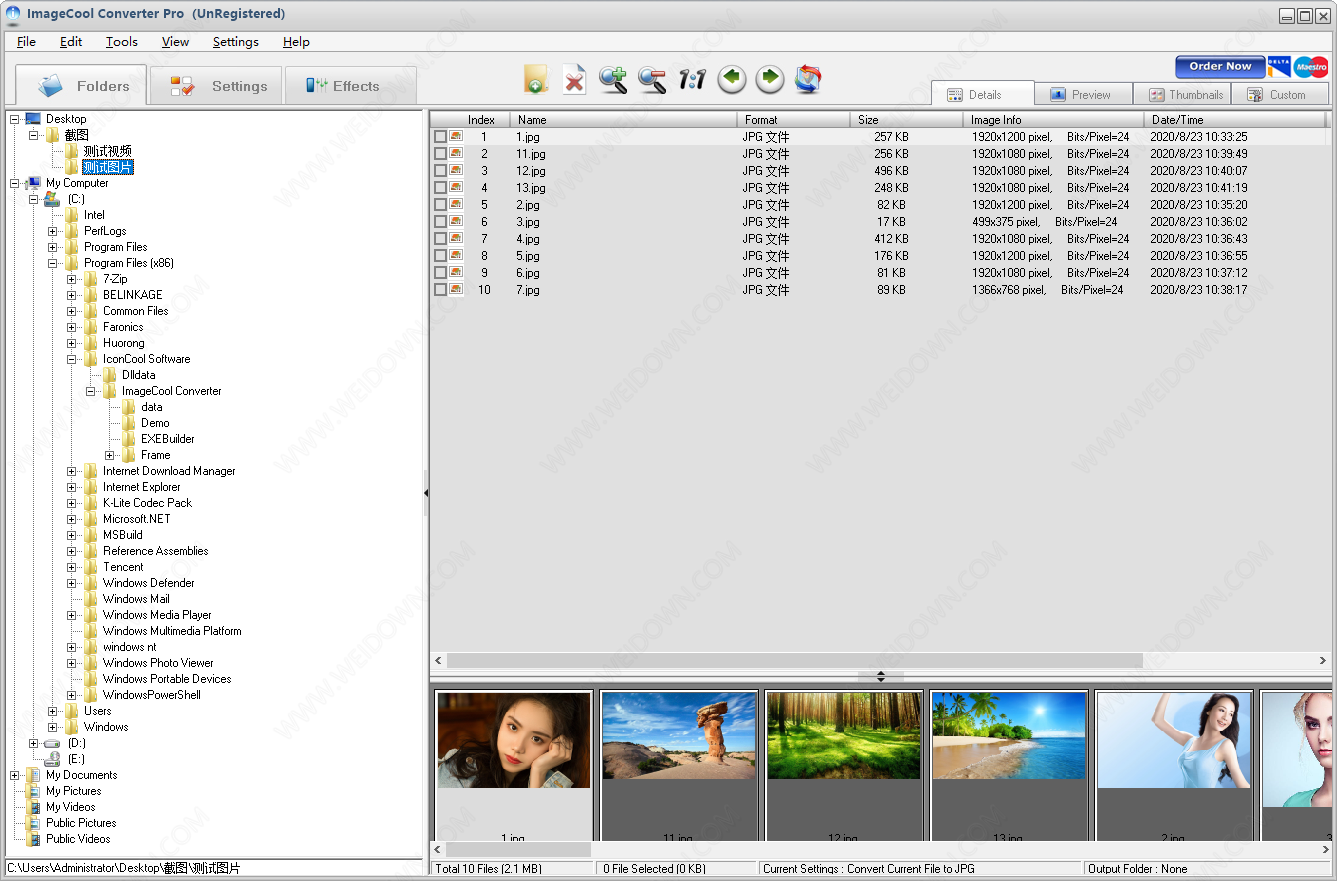Expand the PerfLogs folder node

53,231
